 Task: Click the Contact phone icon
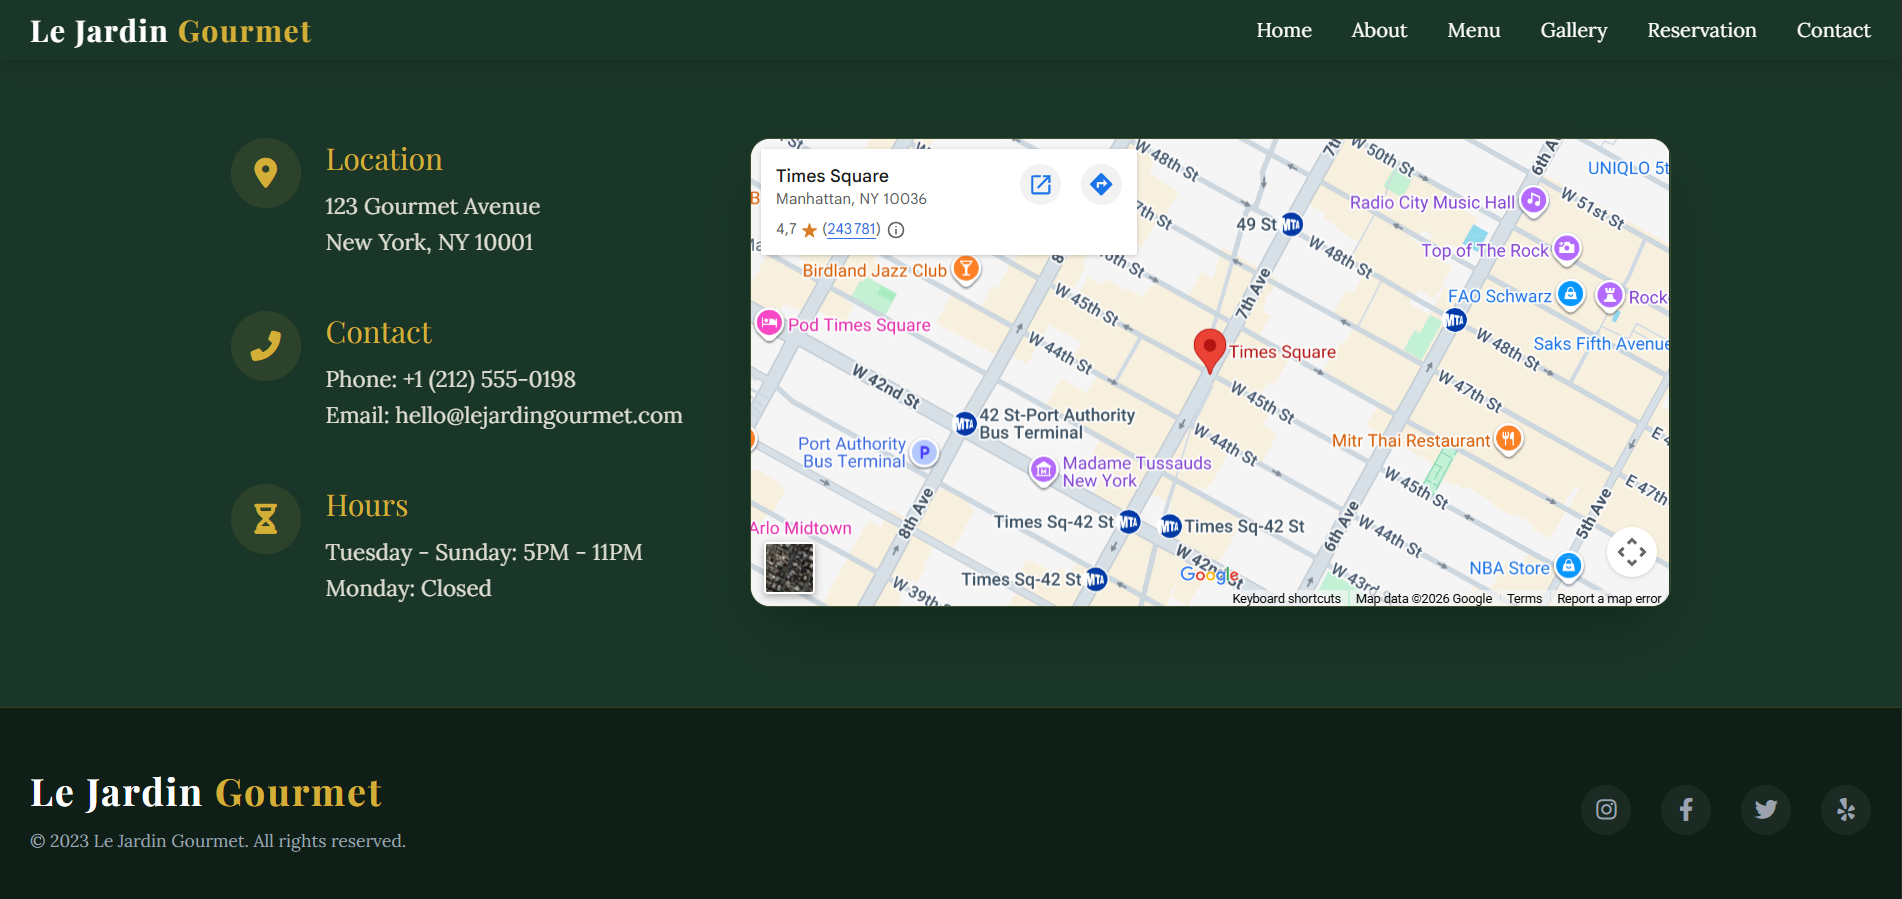266,346
